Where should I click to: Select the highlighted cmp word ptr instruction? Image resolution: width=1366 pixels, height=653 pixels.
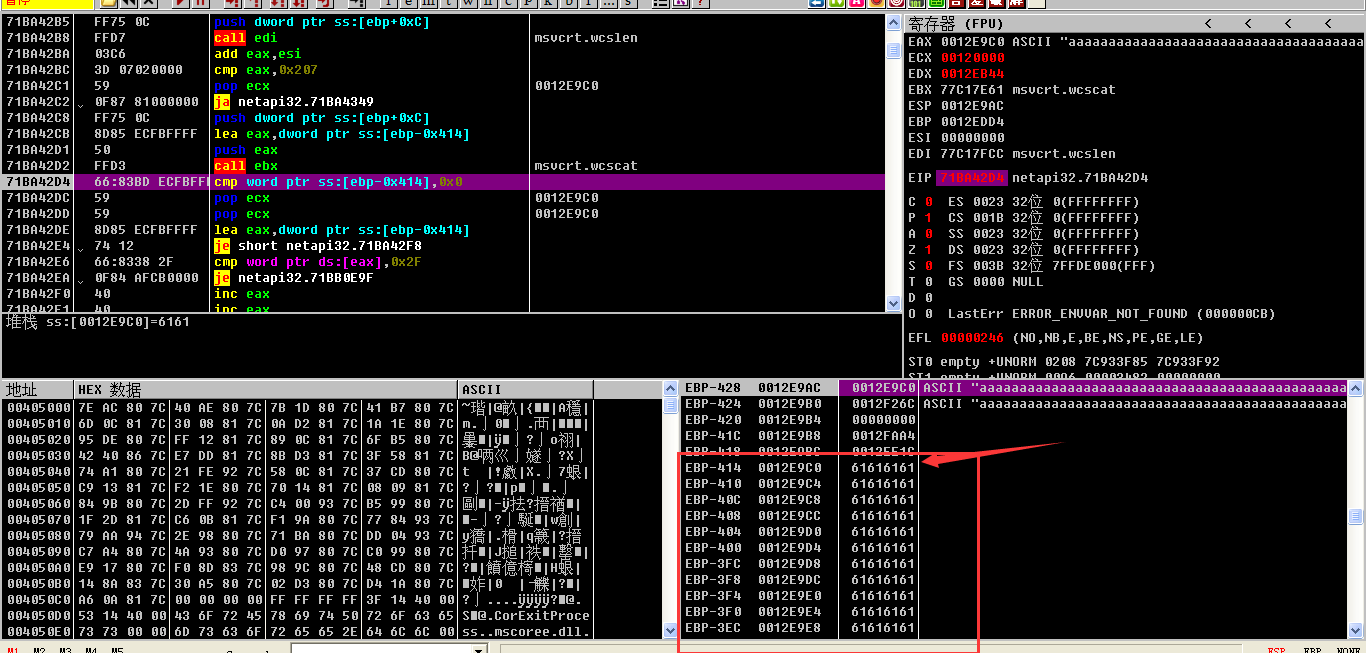click(338, 182)
